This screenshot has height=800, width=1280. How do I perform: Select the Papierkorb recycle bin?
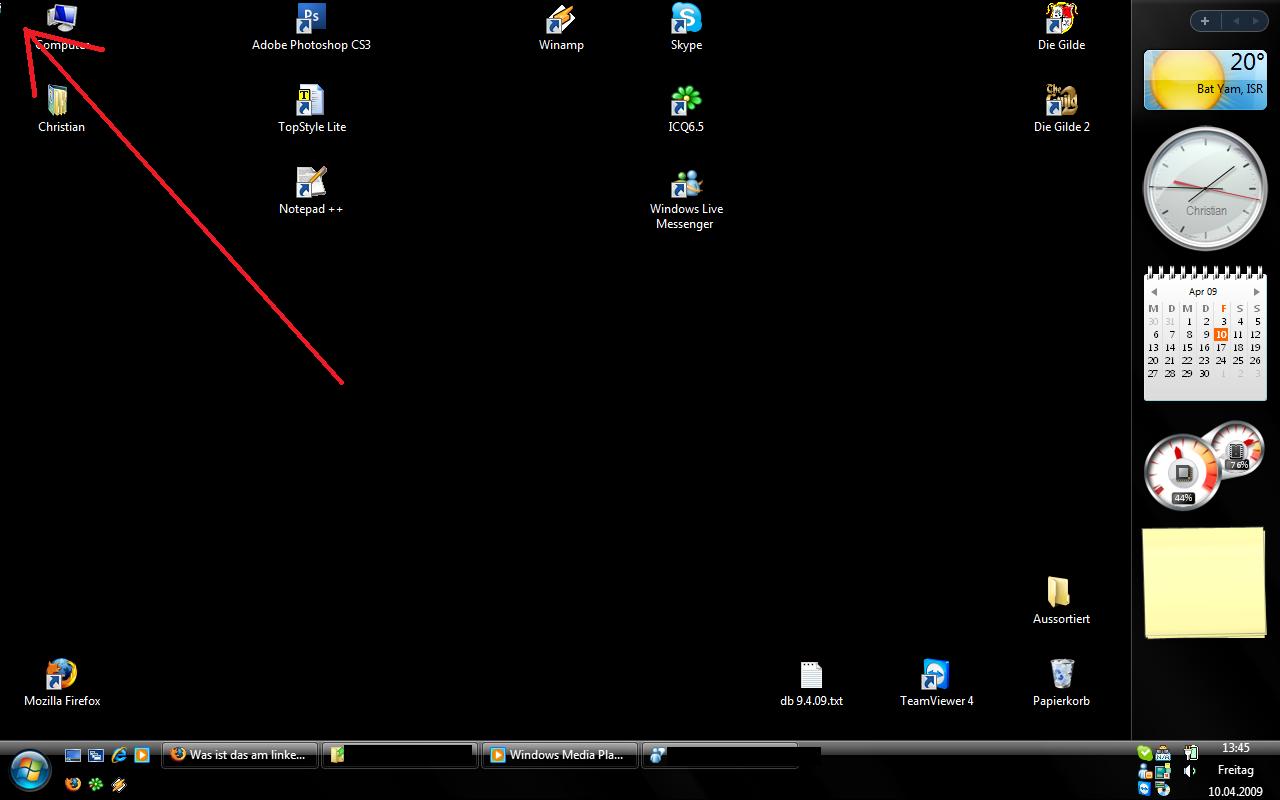1061,683
